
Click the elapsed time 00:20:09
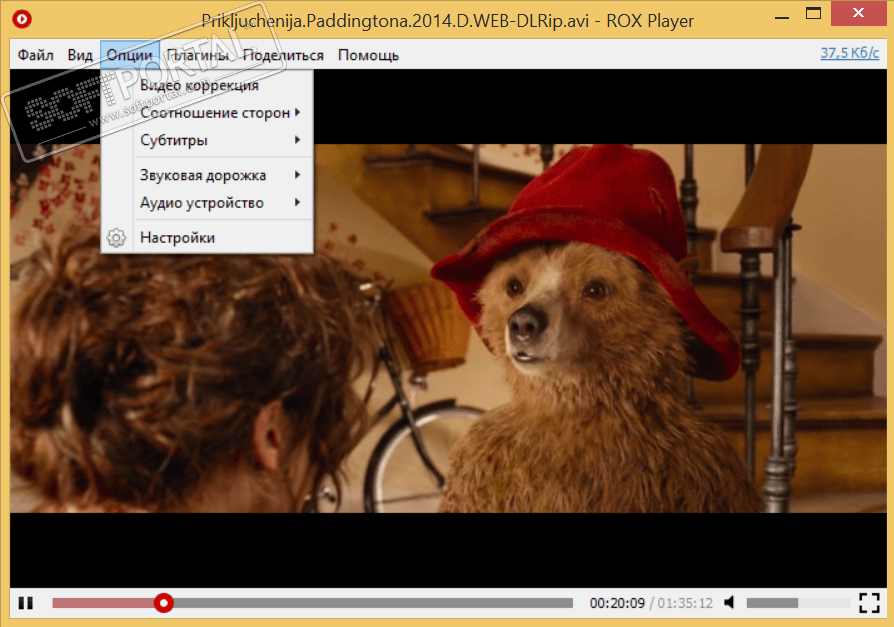pos(617,603)
